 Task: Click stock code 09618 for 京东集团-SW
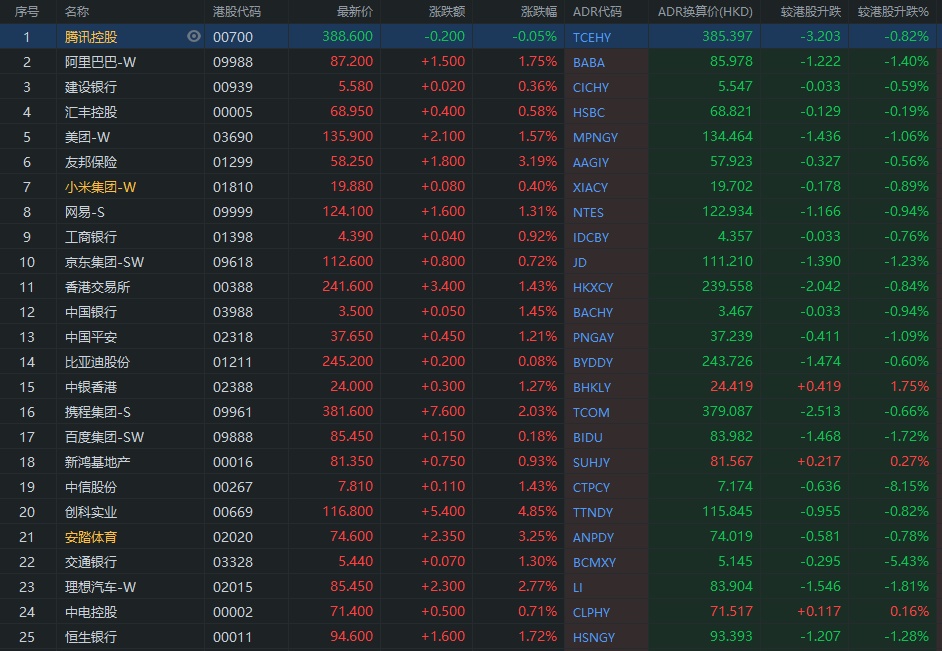[233, 262]
